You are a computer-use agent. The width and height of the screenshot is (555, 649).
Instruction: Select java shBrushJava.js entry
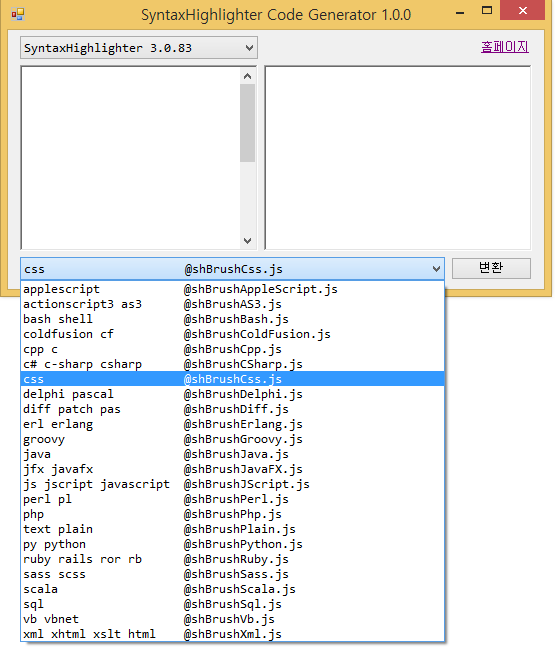[x=232, y=454]
